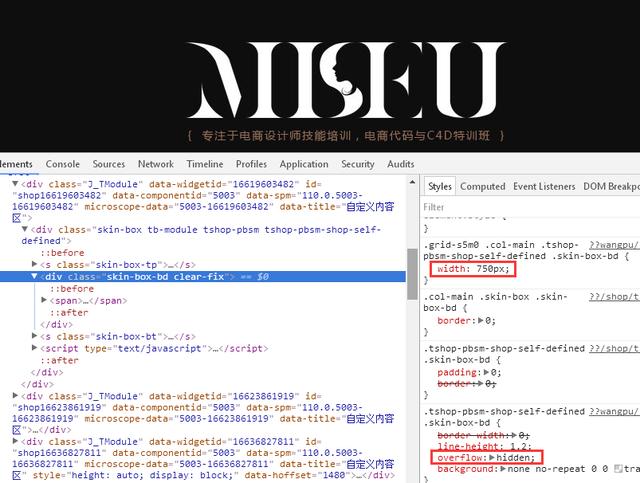Viewport: 640px width, 483px height.
Task: Switch to the Sources tab
Action: point(109,164)
